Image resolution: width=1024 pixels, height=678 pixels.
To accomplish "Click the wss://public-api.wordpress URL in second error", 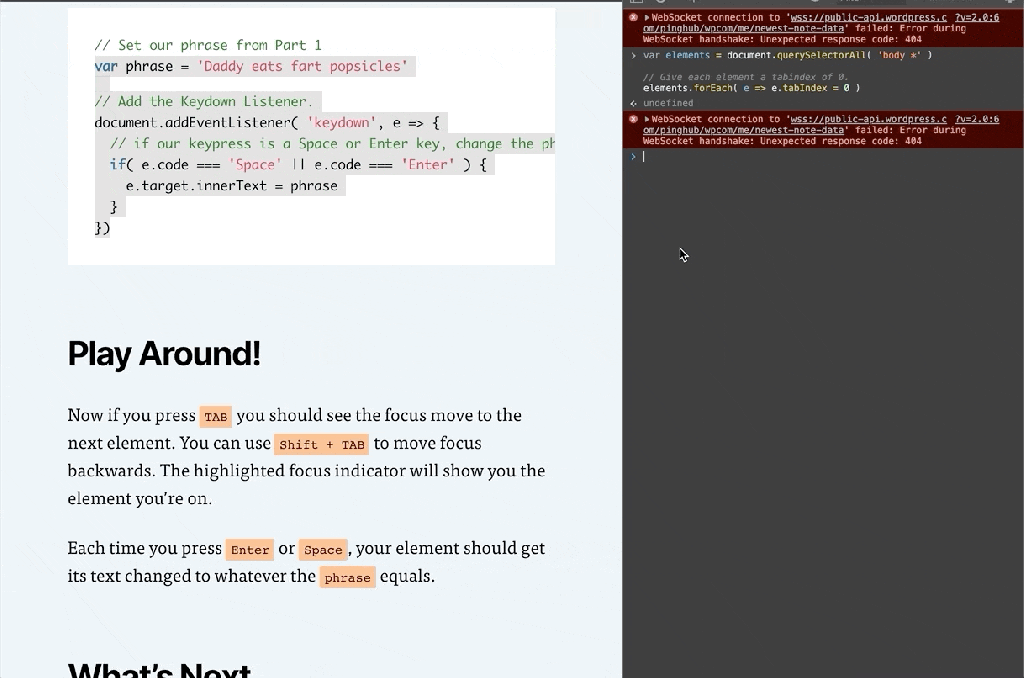I will 868,119.
